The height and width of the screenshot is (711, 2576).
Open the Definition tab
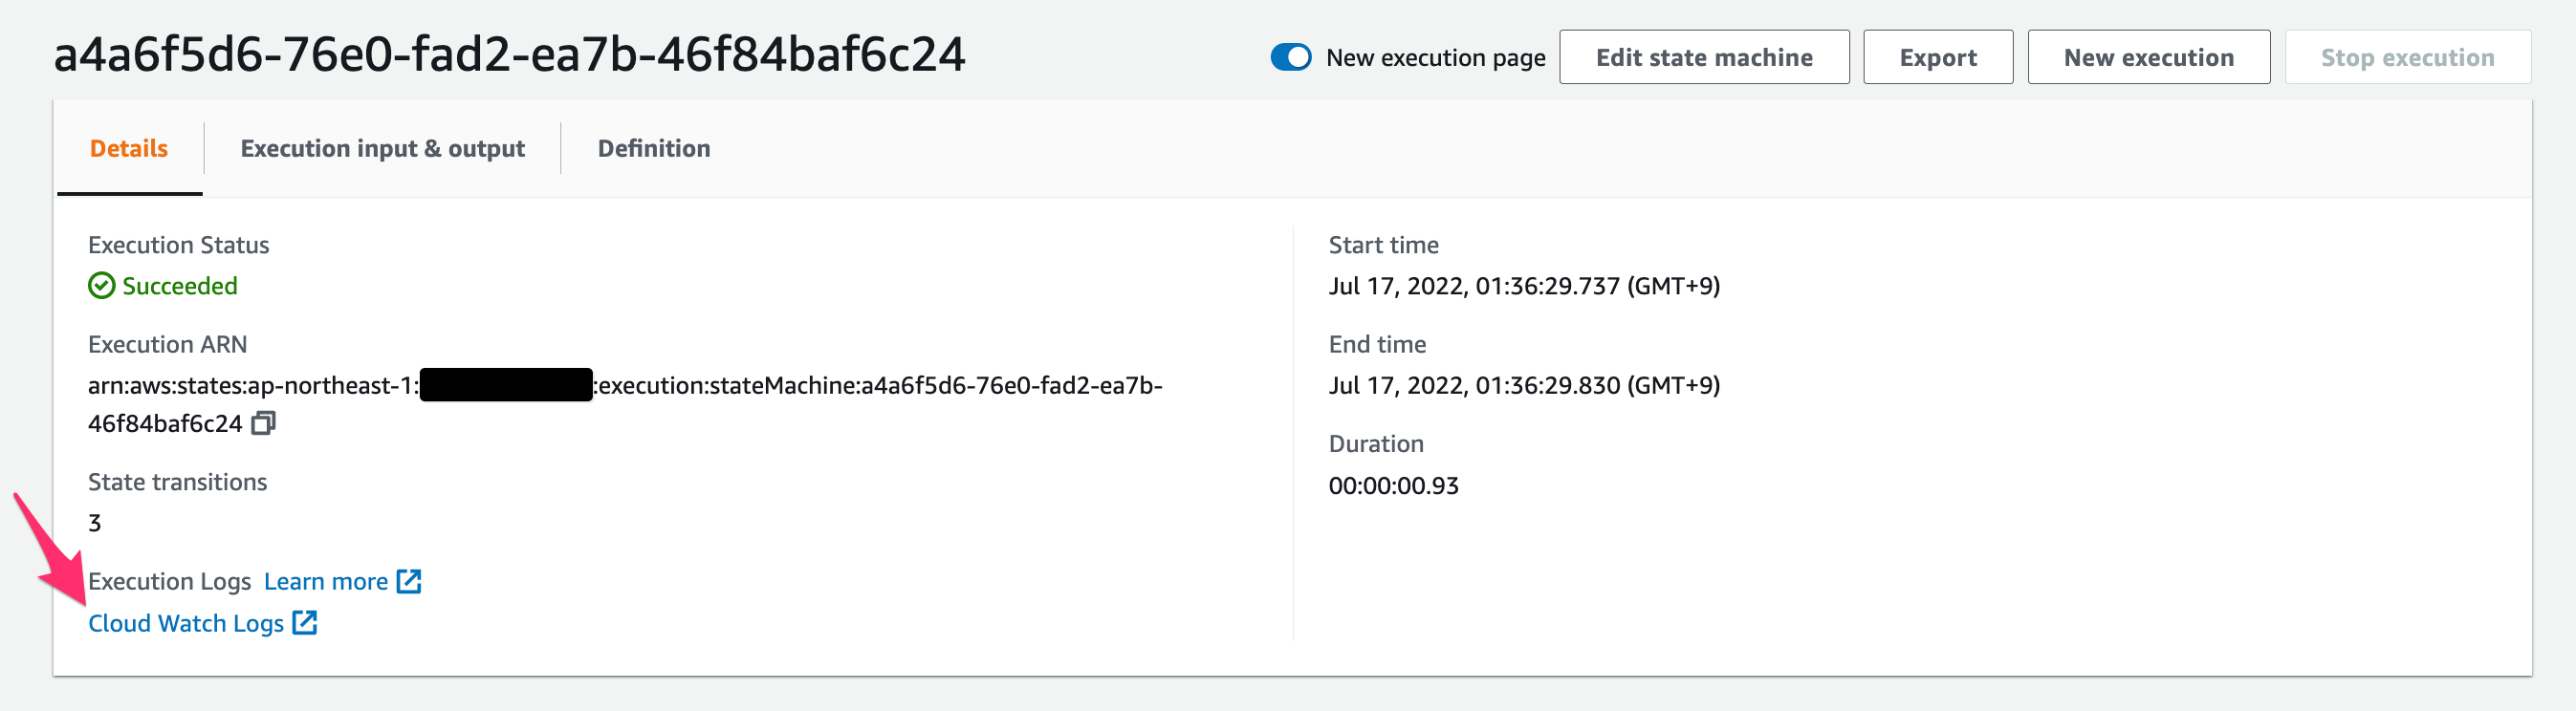pyautogui.click(x=654, y=148)
